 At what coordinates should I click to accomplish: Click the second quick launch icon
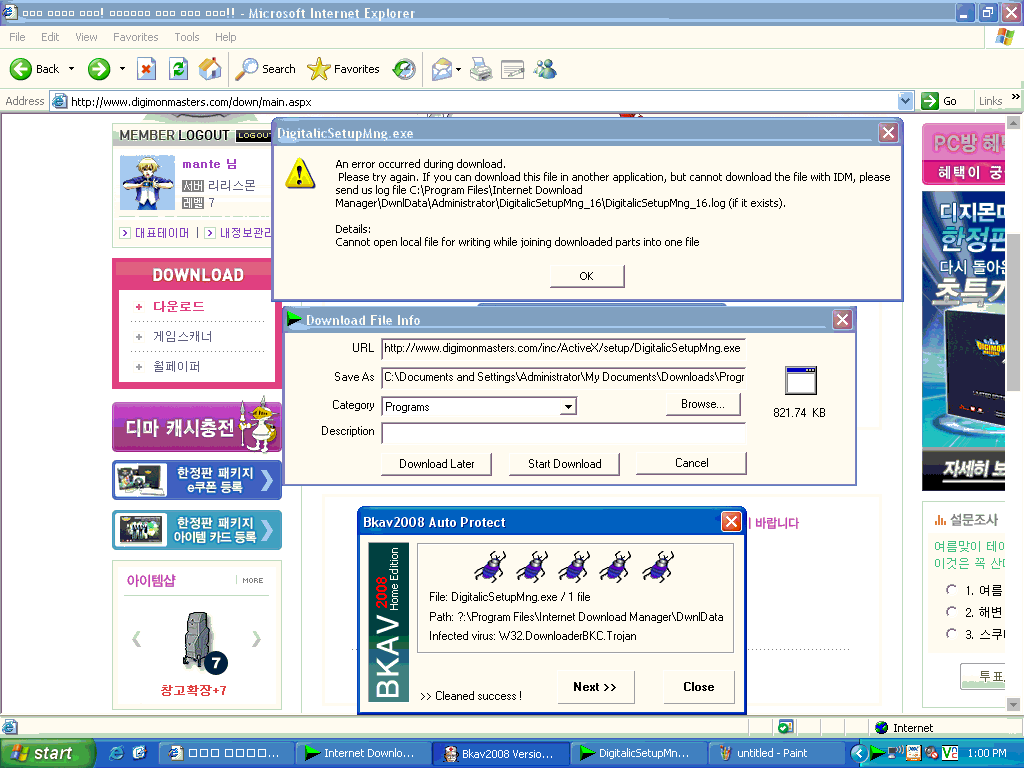coord(139,753)
